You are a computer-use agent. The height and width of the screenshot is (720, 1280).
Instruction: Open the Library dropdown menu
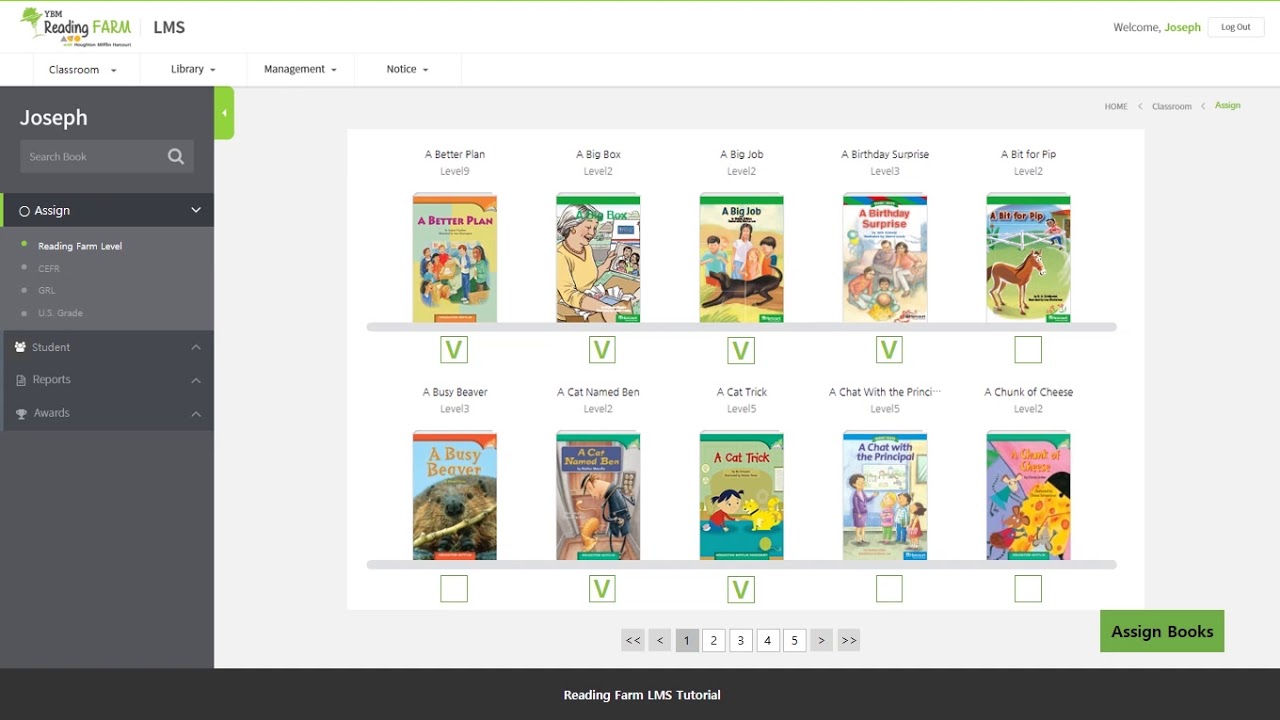pyautogui.click(x=193, y=69)
